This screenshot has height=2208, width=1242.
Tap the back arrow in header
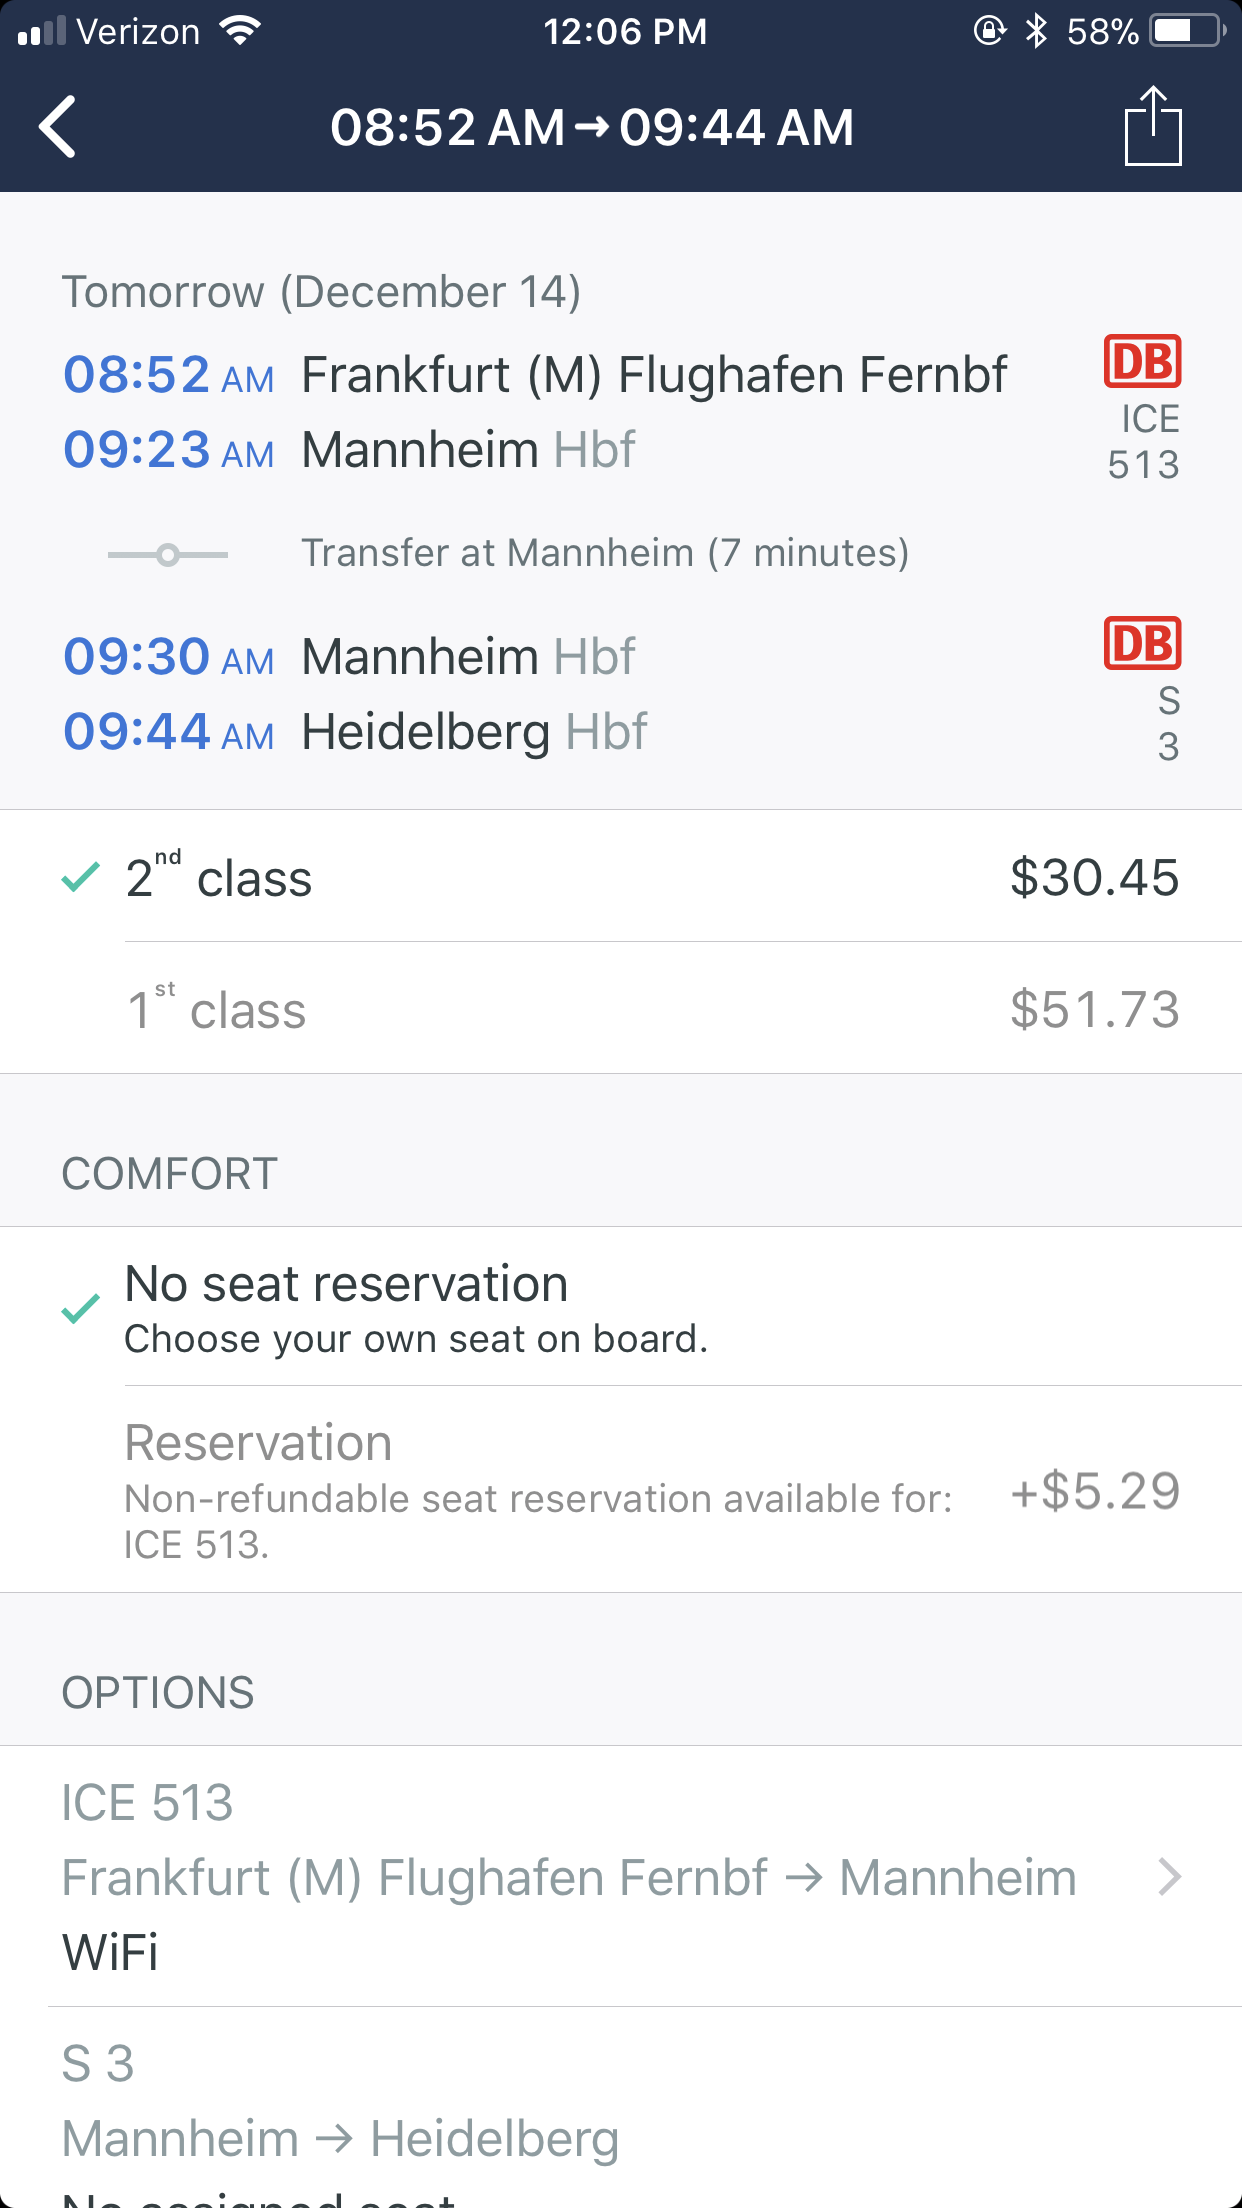coord(58,127)
